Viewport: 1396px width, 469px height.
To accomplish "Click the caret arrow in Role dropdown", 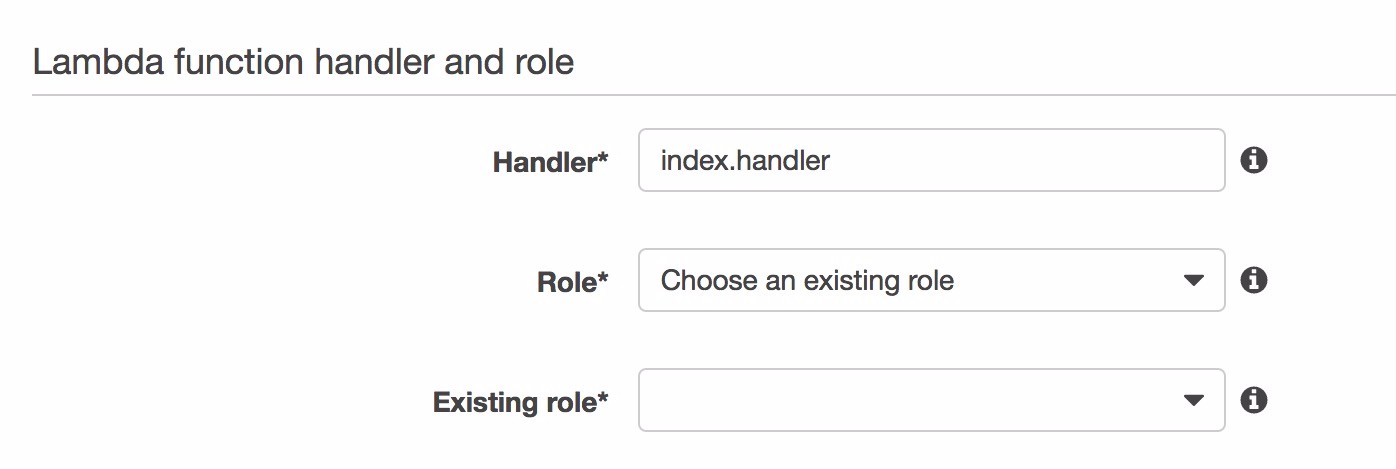I will click(x=1193, y=281).
